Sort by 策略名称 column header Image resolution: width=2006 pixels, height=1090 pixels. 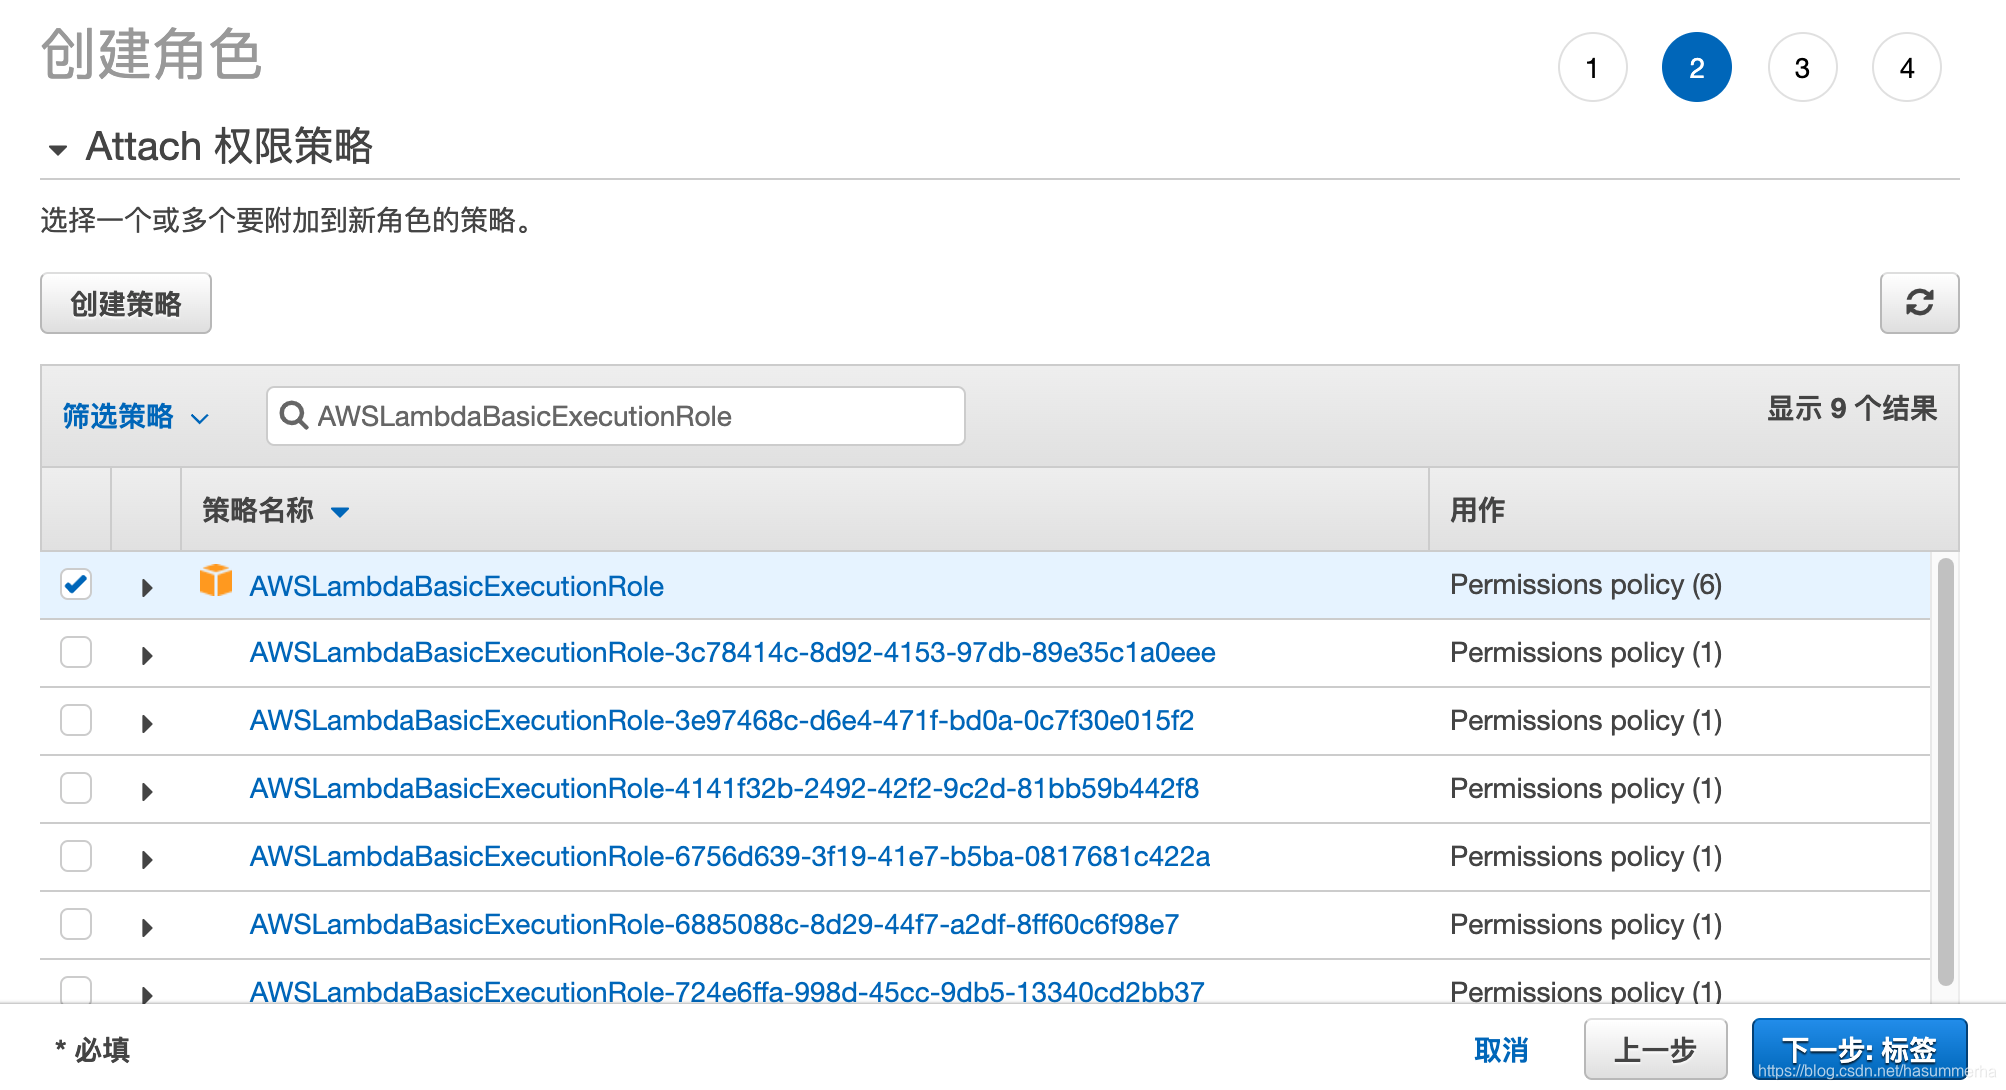(275, 510)
